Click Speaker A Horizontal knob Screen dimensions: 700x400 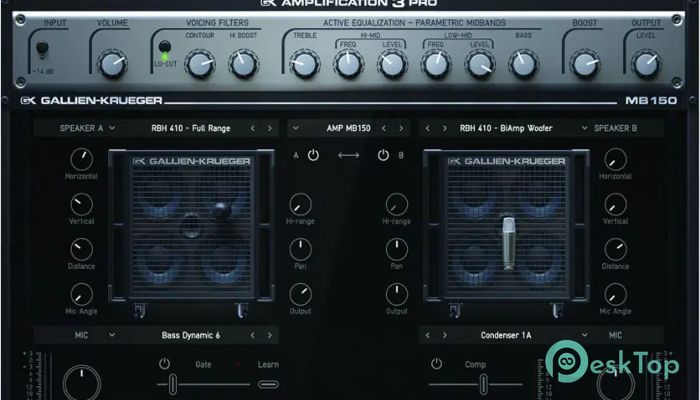pos(82,159)
